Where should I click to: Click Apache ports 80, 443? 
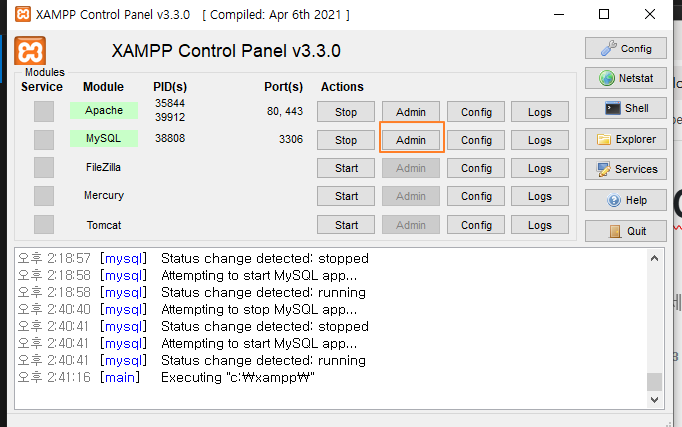point(285,111)
